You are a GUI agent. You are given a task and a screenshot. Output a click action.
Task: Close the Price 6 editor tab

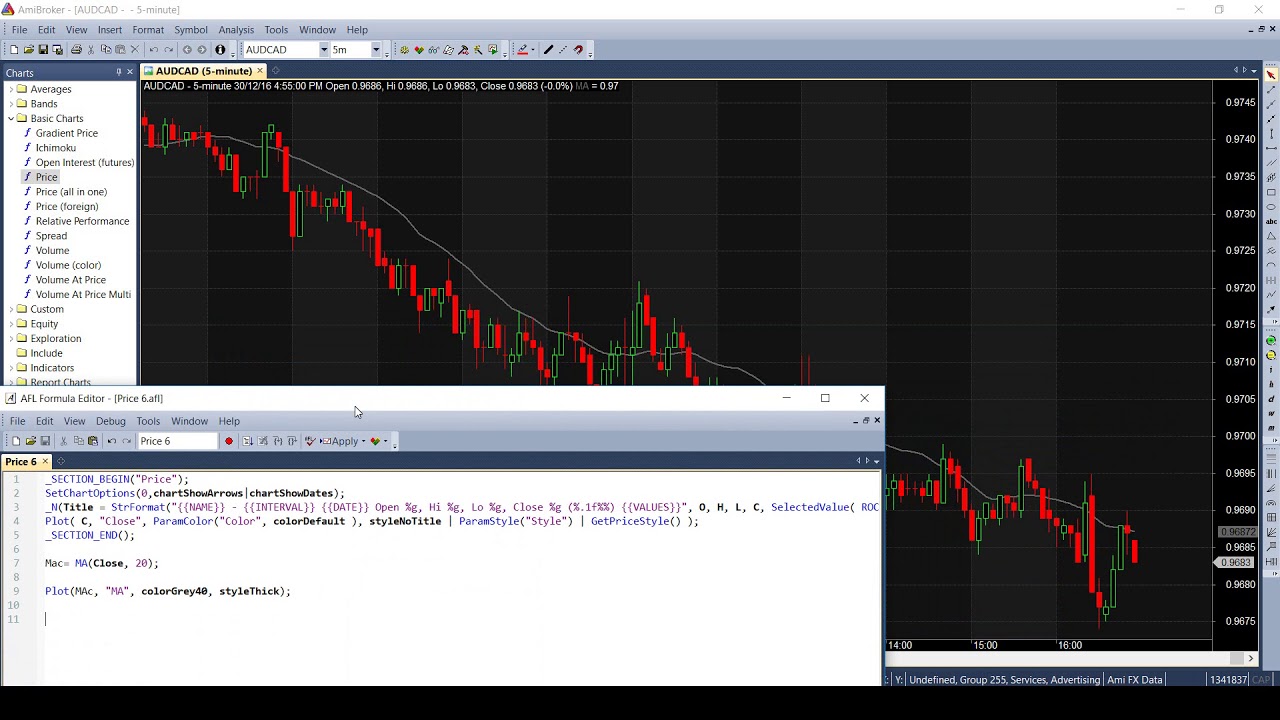coord(45,462)
